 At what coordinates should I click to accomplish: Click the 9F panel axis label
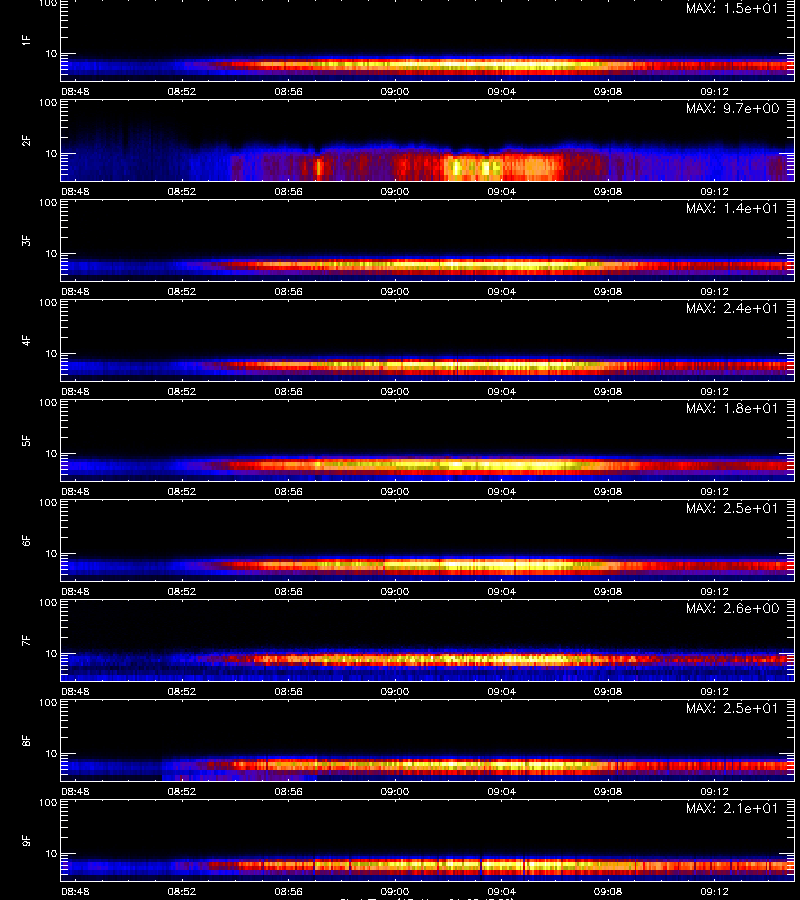pos(26,840)
